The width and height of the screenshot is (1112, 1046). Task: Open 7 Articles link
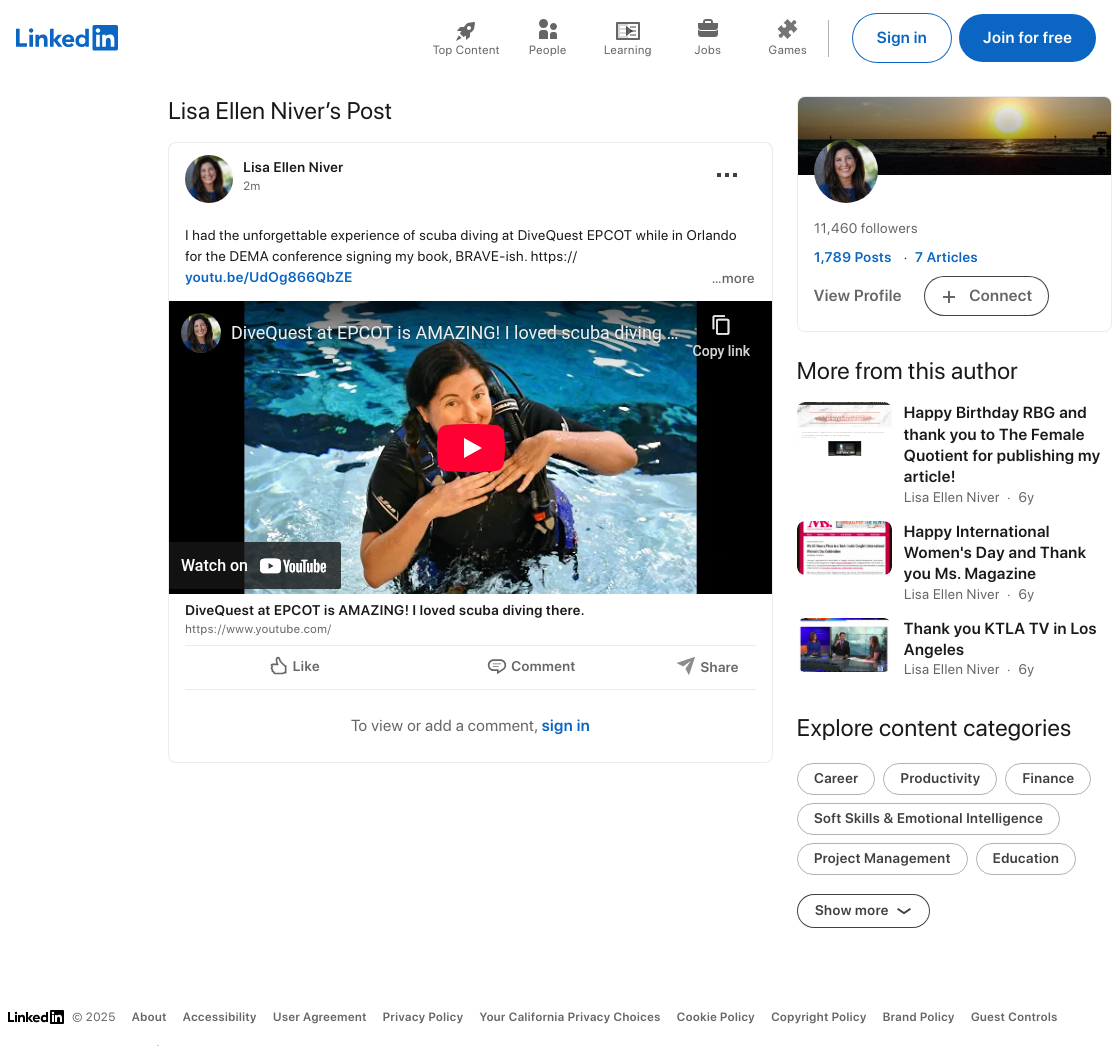[946, 257]
